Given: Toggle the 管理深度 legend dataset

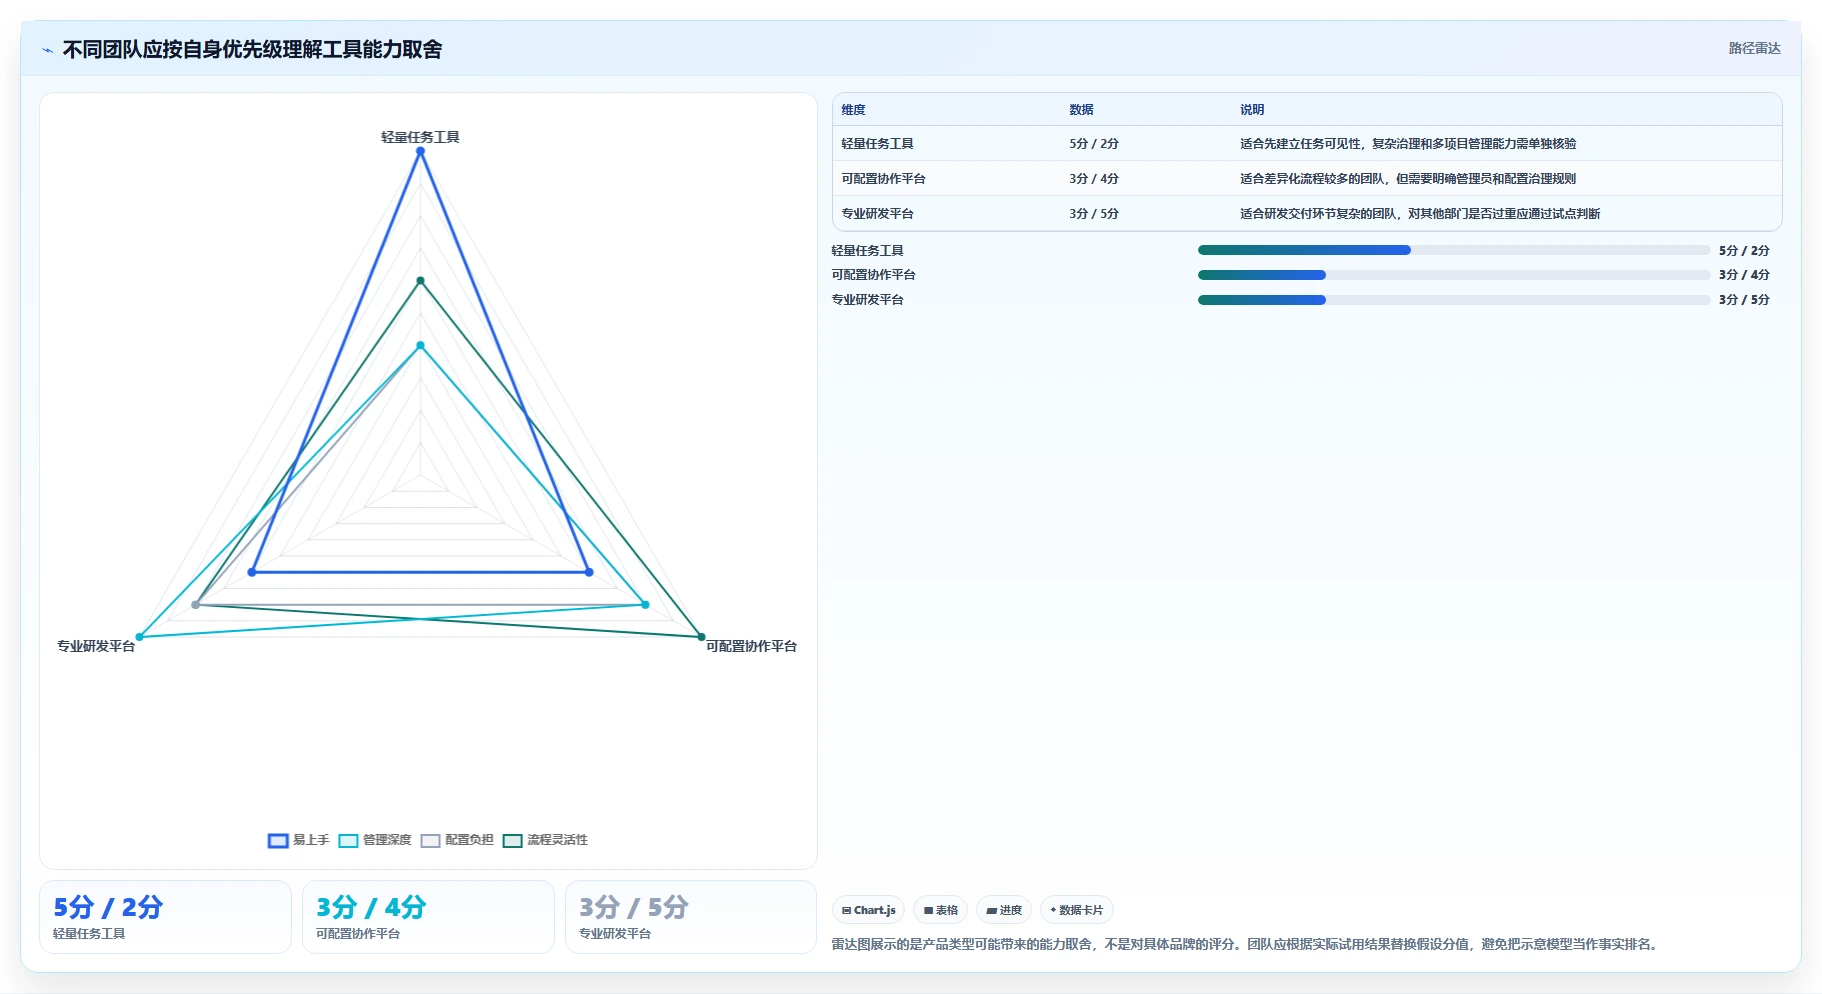Looking at the screenshot, I should [x=375, y=840].
